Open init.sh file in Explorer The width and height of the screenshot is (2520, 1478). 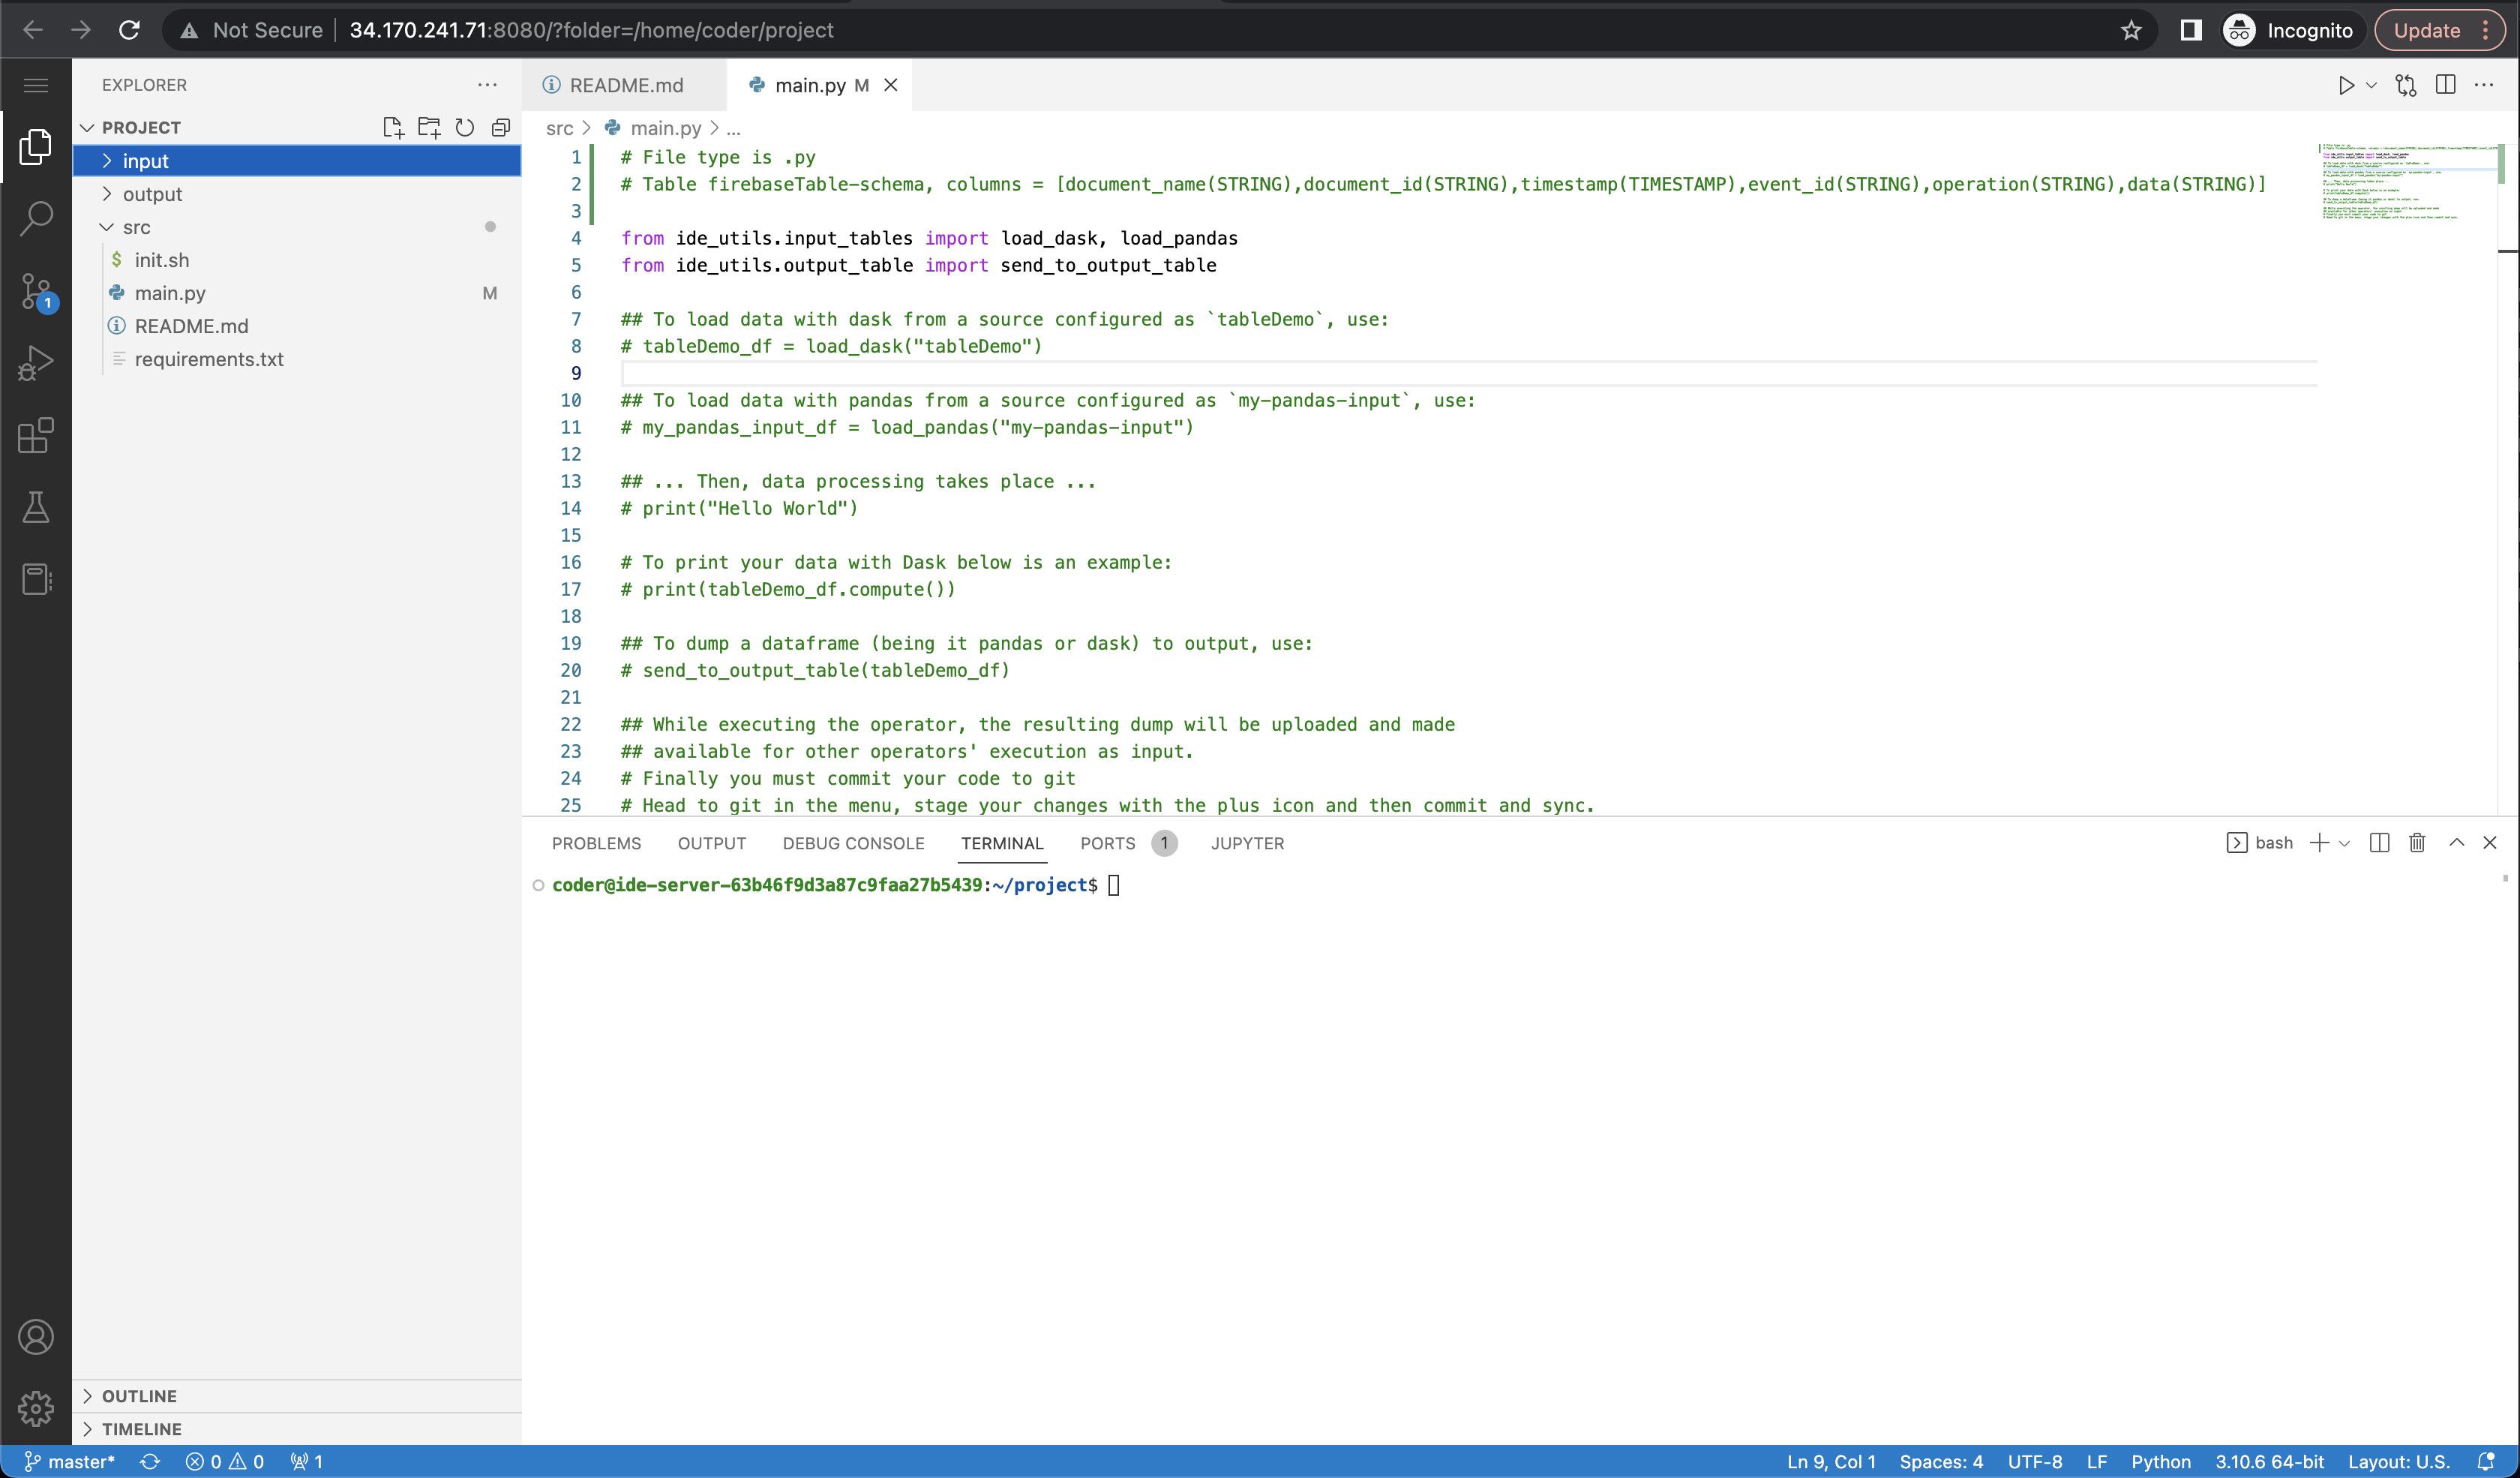(297, 260)
